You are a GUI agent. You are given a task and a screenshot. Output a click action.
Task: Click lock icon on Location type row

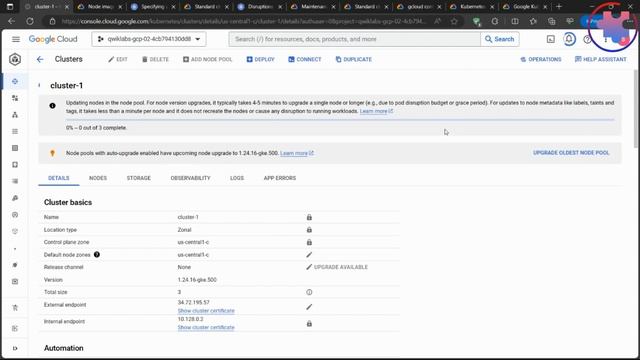309,230
